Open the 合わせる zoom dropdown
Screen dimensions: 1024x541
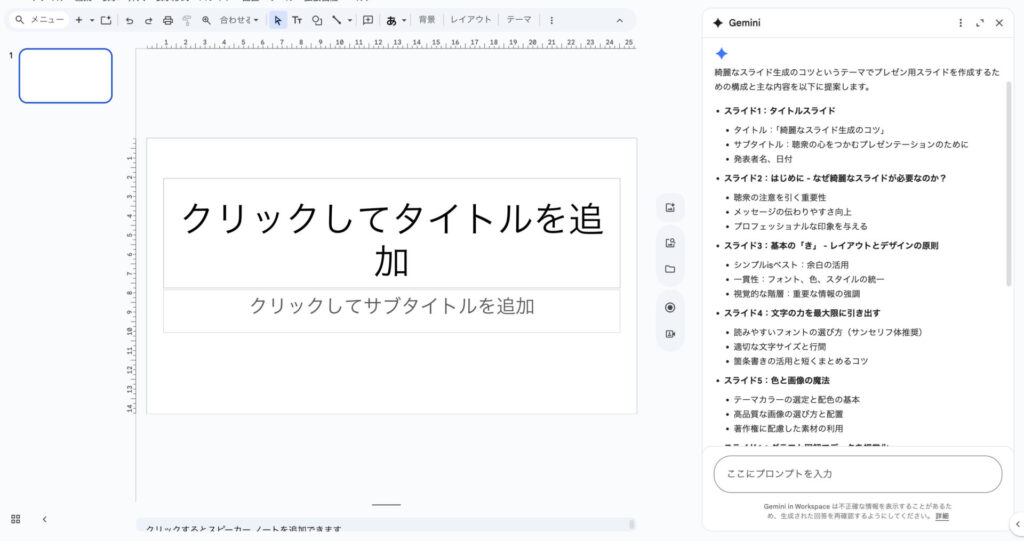click(x=239, y=20)
